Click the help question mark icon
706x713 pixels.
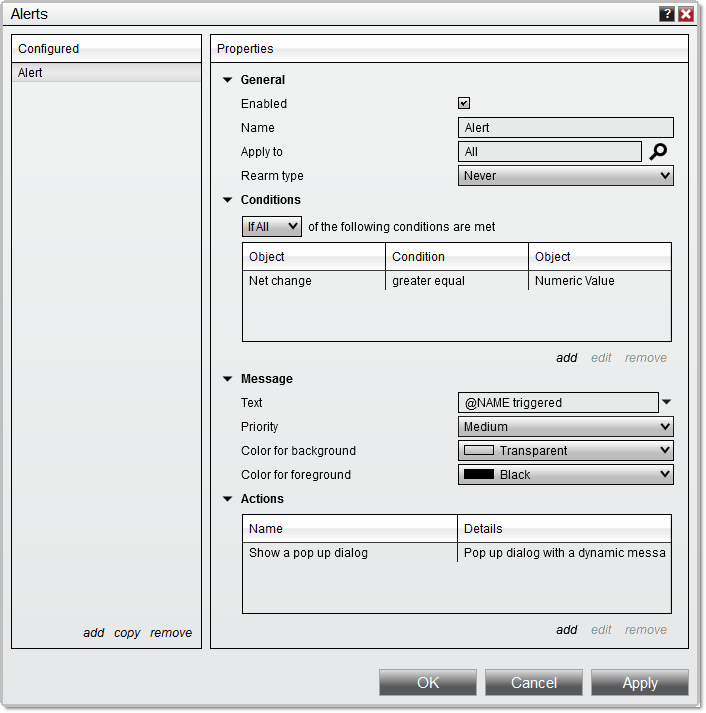tap(667, 14)
